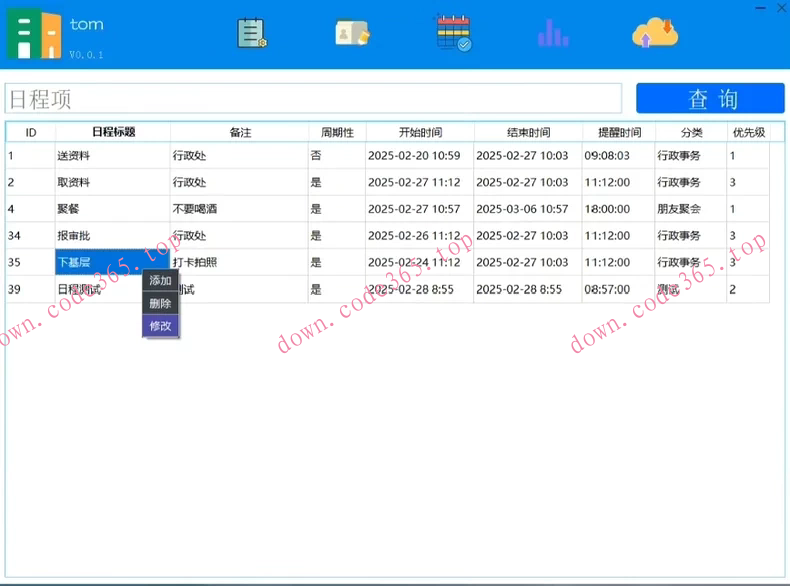
Task: Select the 送资料 schedule row
Action: [73, 156]
